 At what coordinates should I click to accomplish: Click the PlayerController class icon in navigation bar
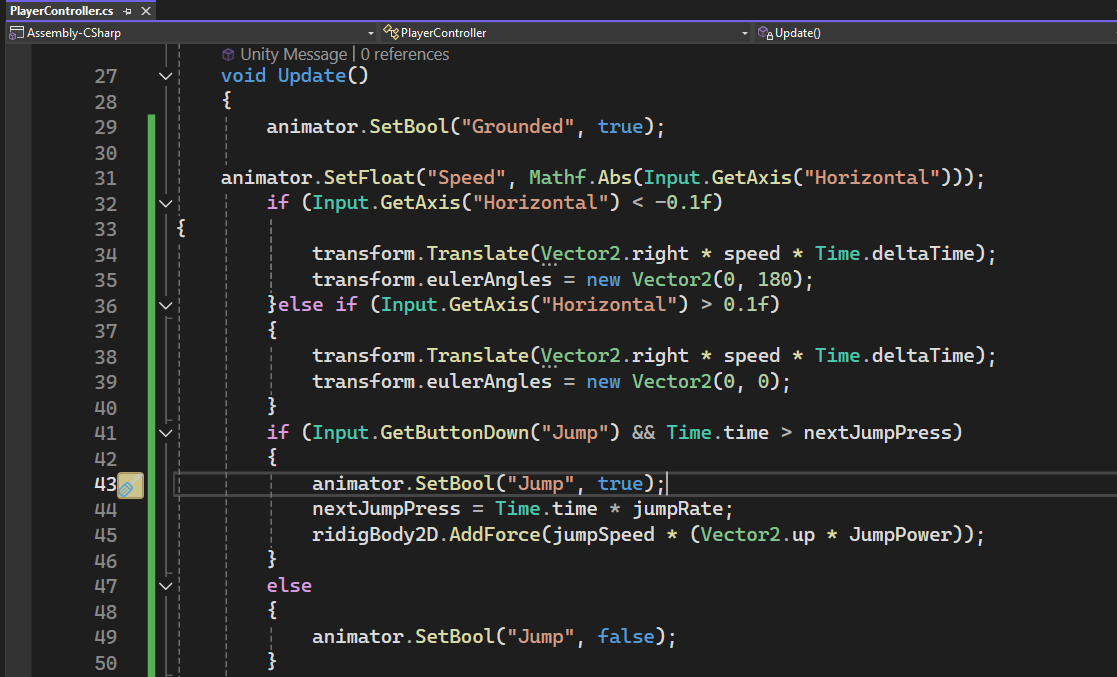click(392, 33)
